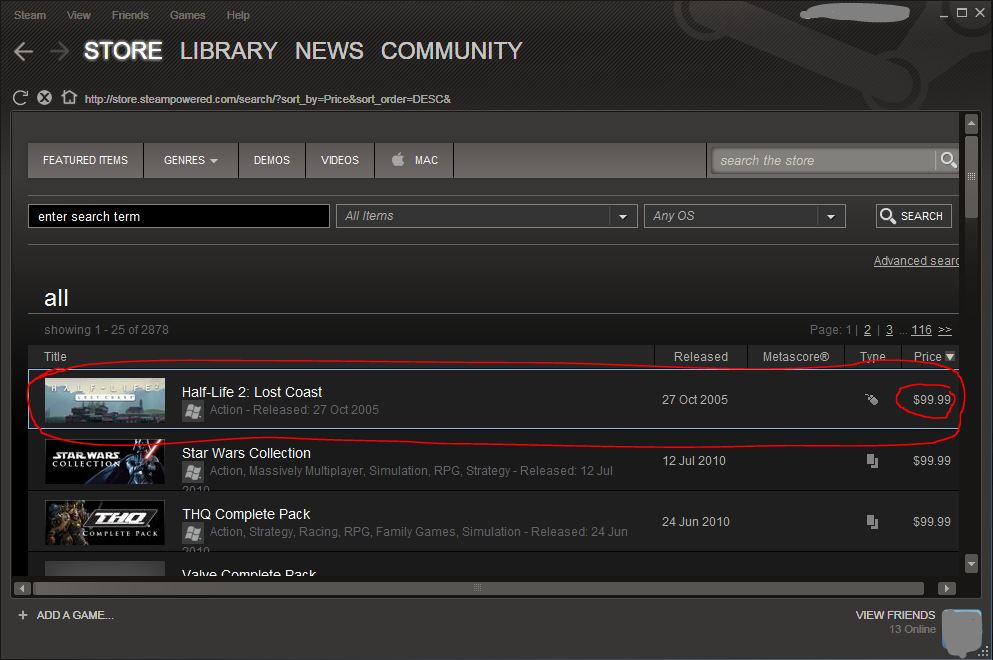Select the MAC tab with the Apple logo
Viewport: 993px width, 660px height.
[x=413, y=159]
